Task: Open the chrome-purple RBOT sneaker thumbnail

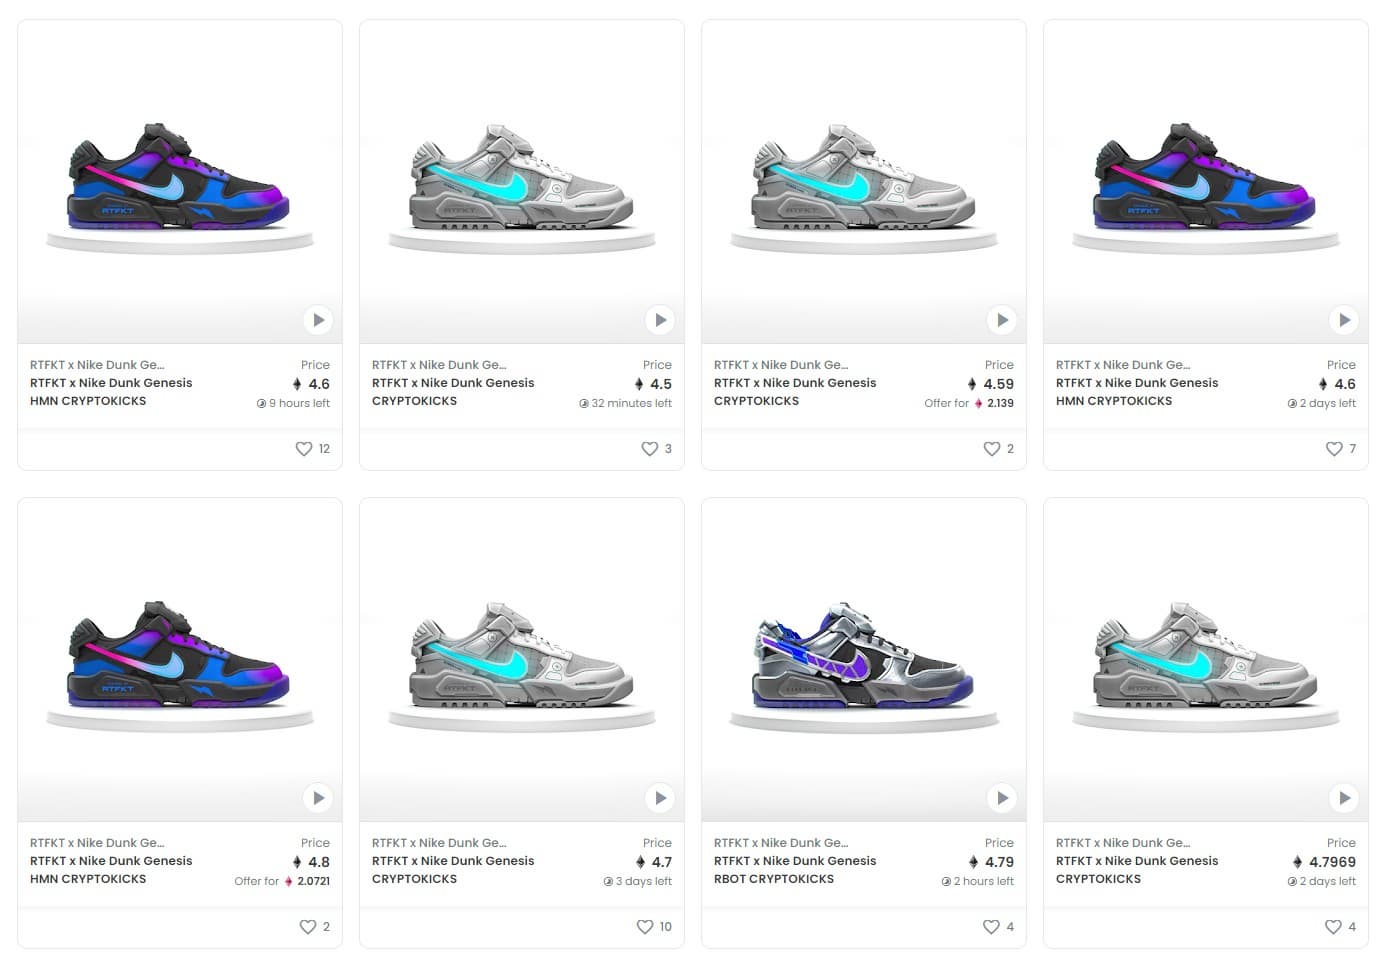Action: (x=863, y=660)
